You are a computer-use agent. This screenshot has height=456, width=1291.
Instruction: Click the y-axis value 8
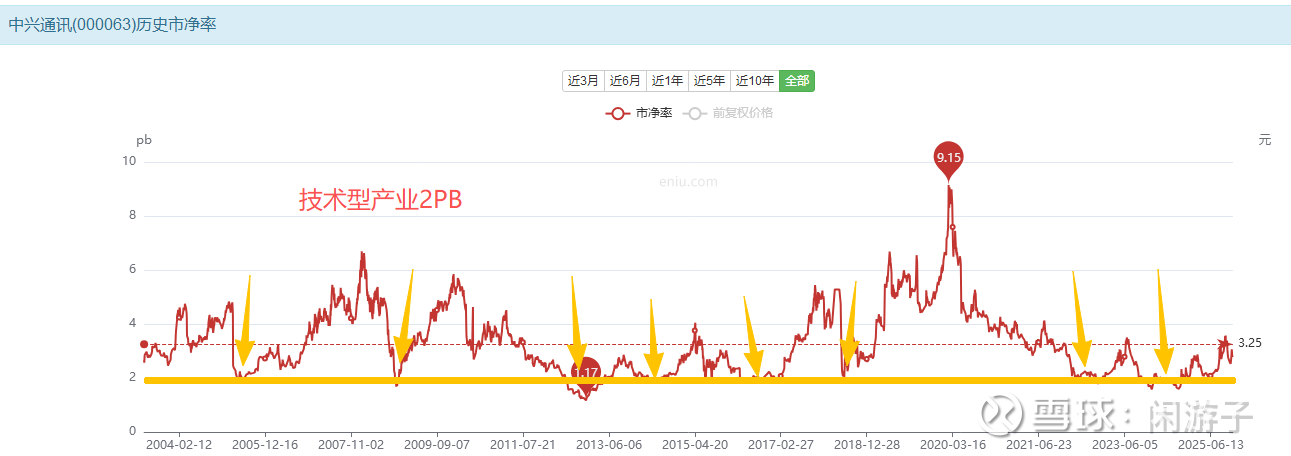pyautogui.click(x=133, y=216)
